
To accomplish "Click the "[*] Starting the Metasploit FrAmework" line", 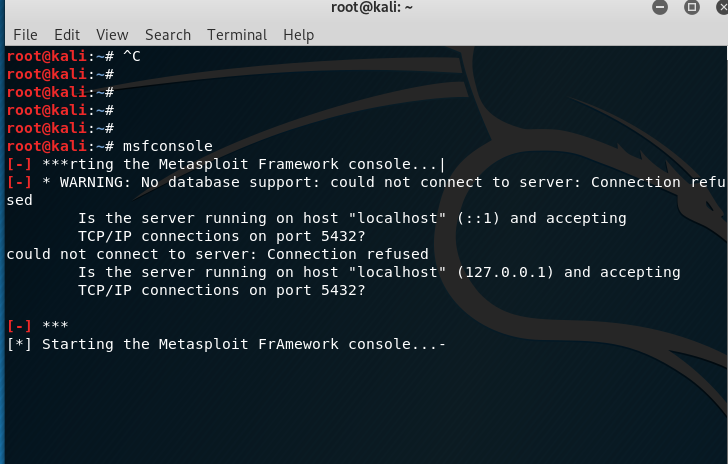I will pos(225,344).
